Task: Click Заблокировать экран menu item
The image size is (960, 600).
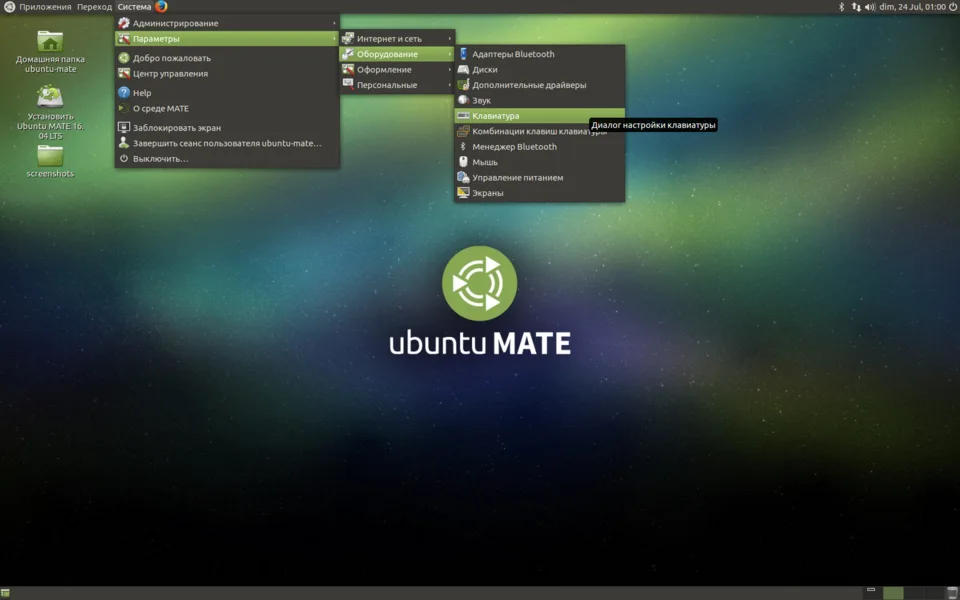Action: click(x=177, y=128)
